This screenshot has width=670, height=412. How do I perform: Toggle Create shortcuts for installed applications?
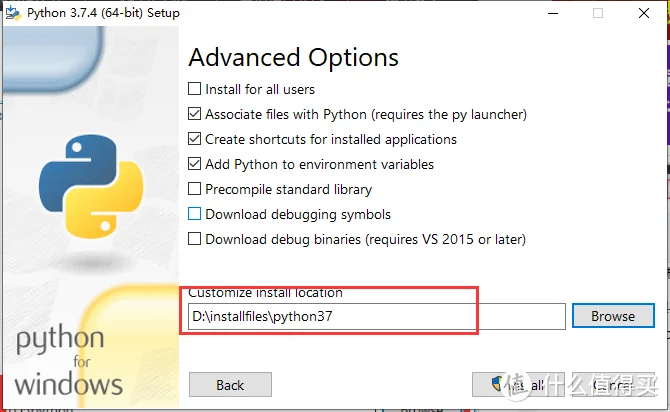[x=194, y=139]
